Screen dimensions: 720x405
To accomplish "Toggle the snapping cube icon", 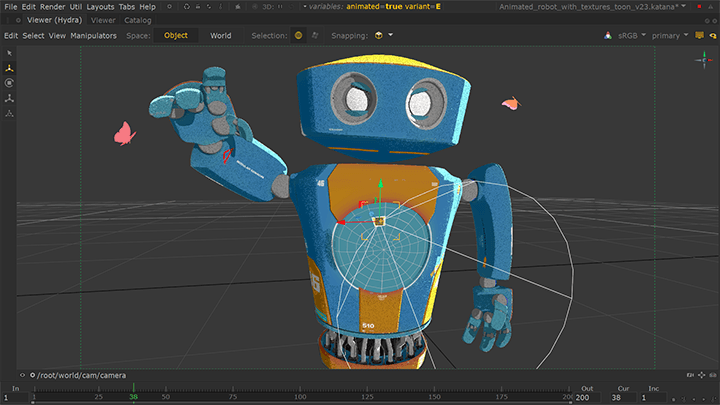I will pyautogui.click(x=378, y=36).
